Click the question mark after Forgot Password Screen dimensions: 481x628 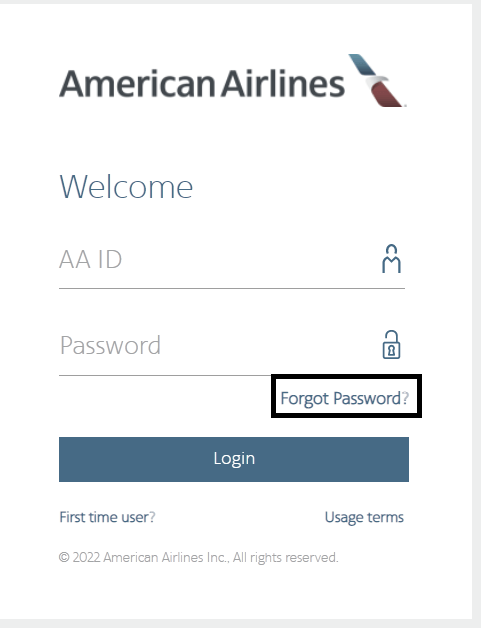click(405, 398)
